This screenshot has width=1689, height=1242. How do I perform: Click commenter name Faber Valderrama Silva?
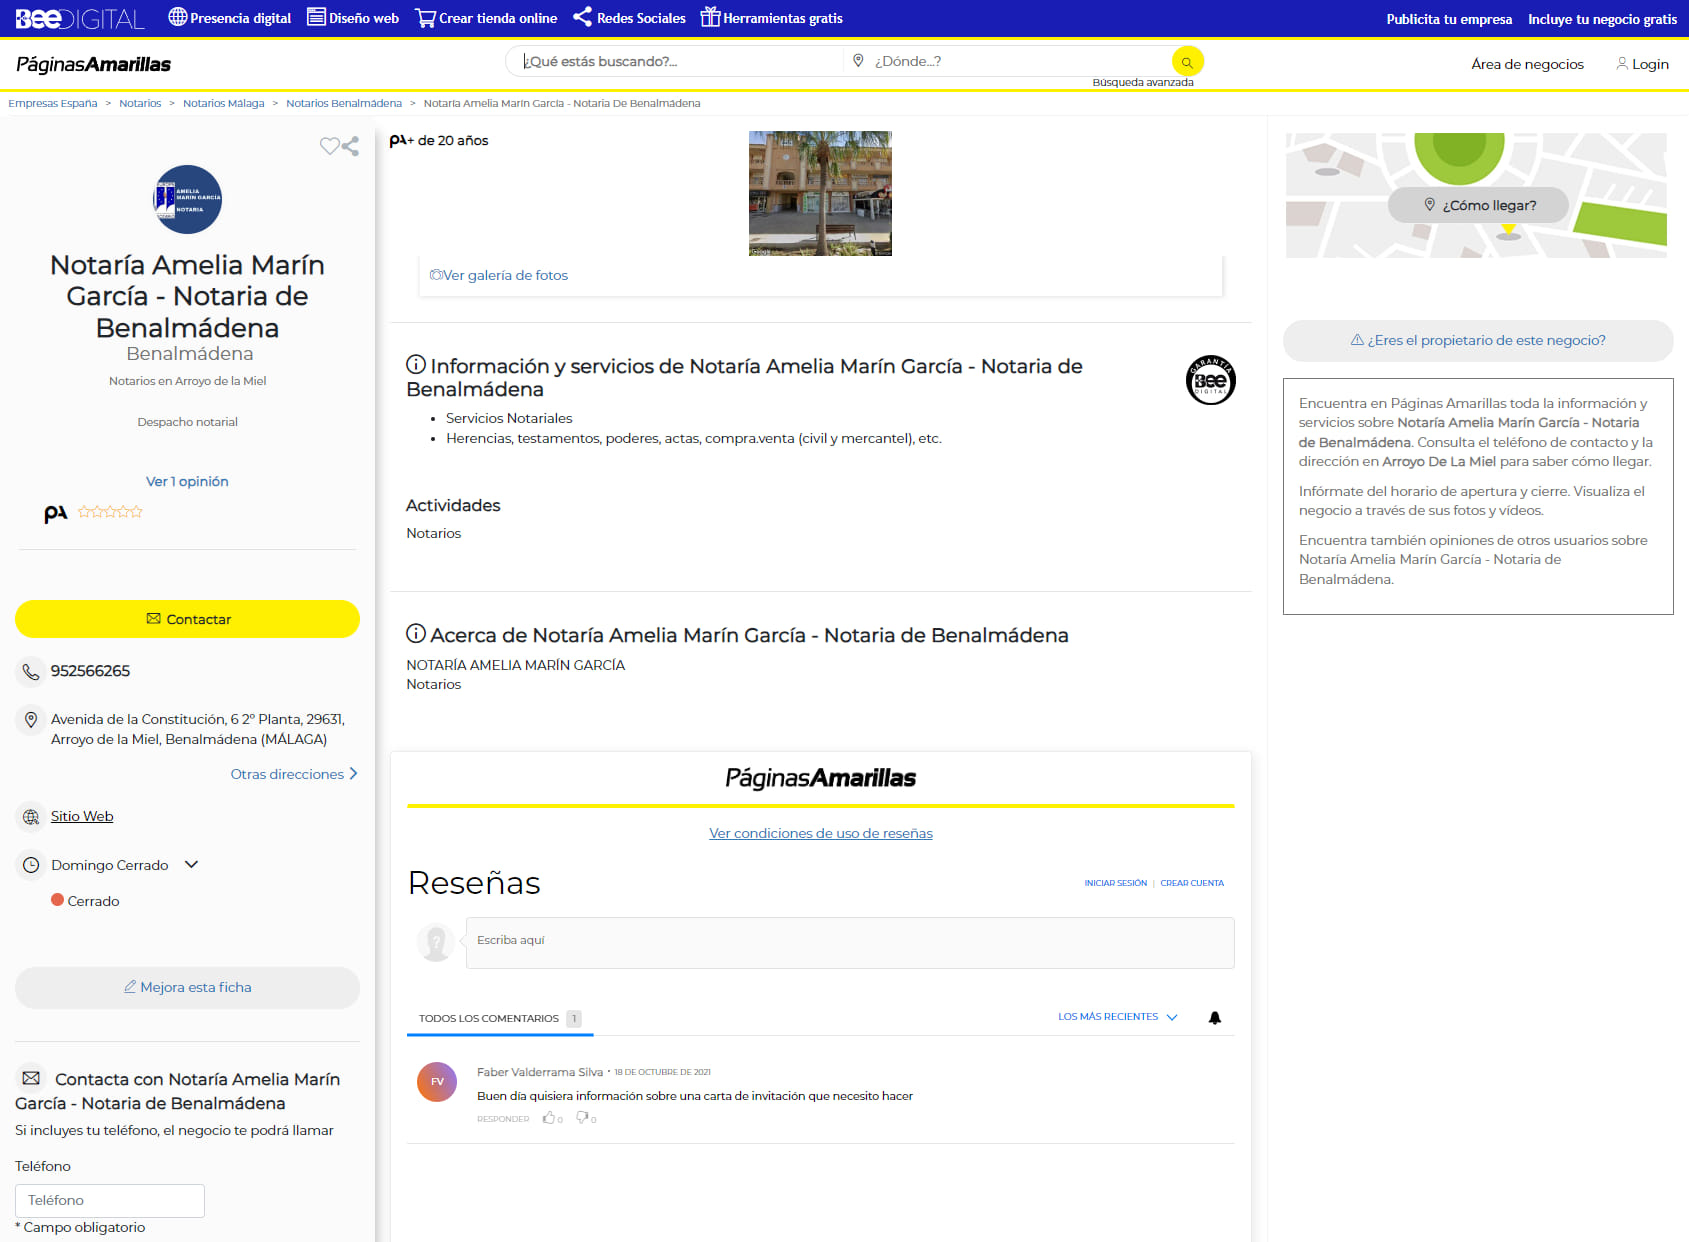(x=540, y=1073)
